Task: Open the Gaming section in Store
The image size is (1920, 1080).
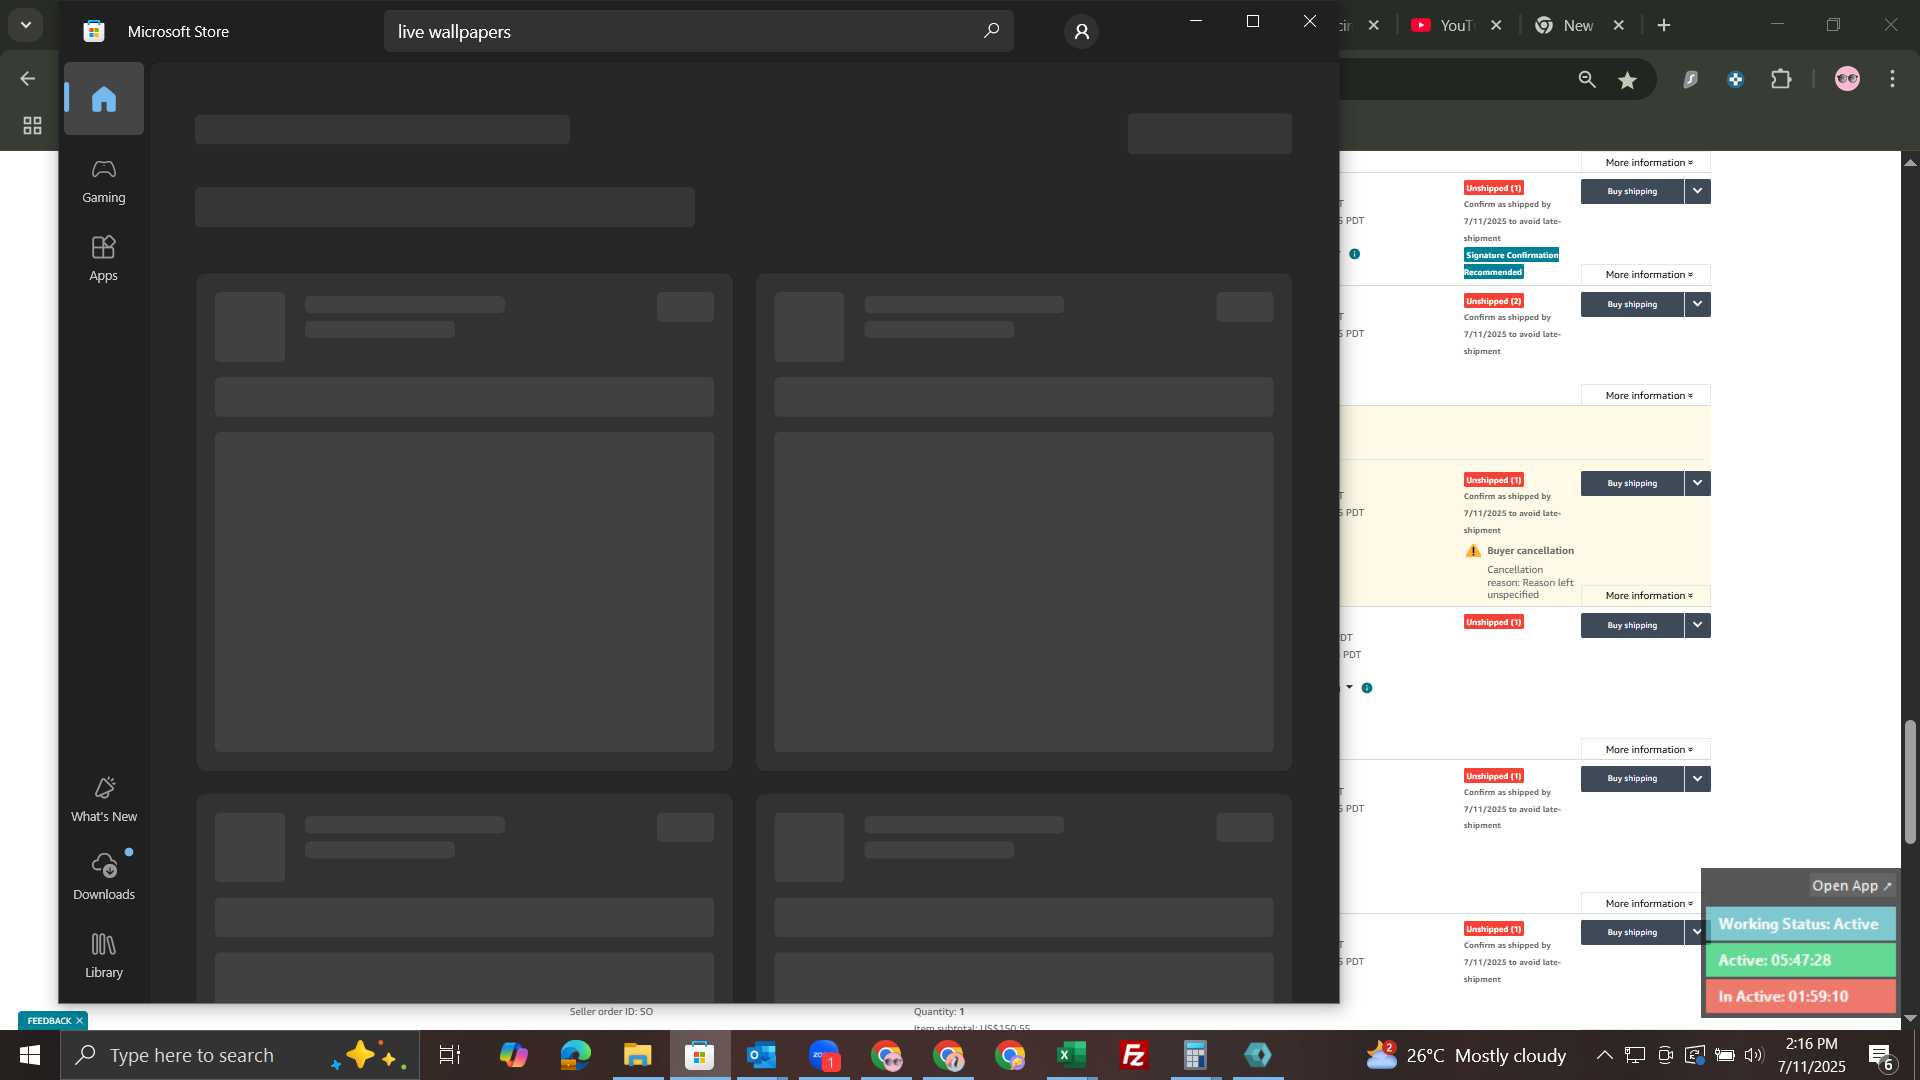Action: [104, 181]
